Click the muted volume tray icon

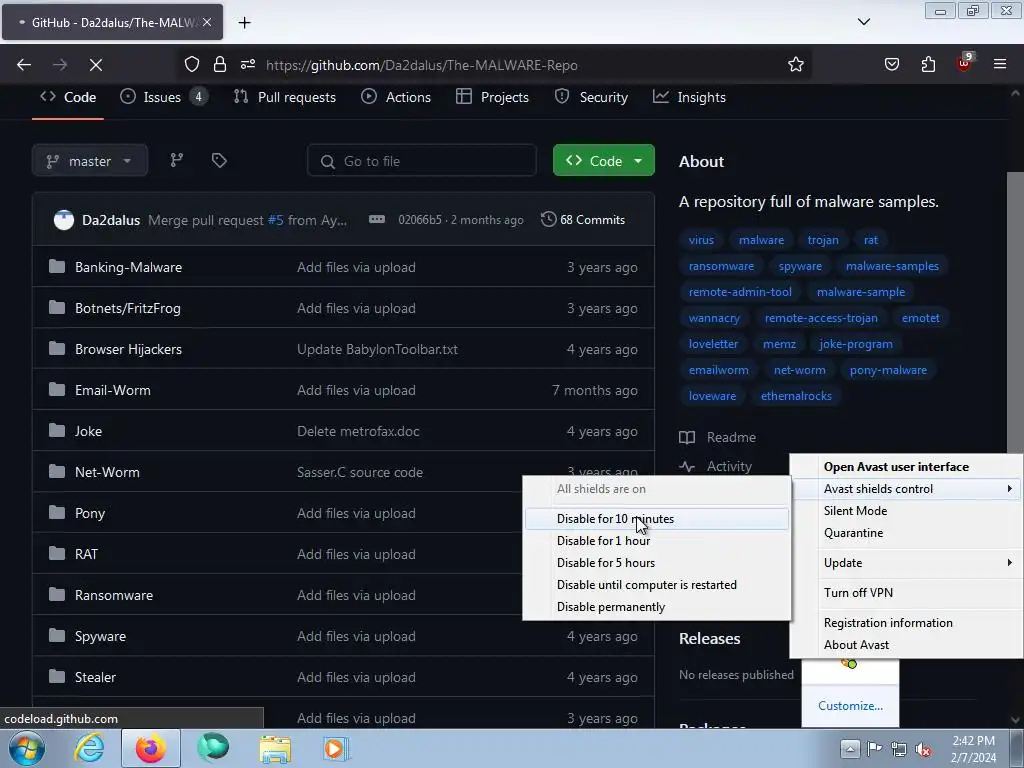[923, 749]
